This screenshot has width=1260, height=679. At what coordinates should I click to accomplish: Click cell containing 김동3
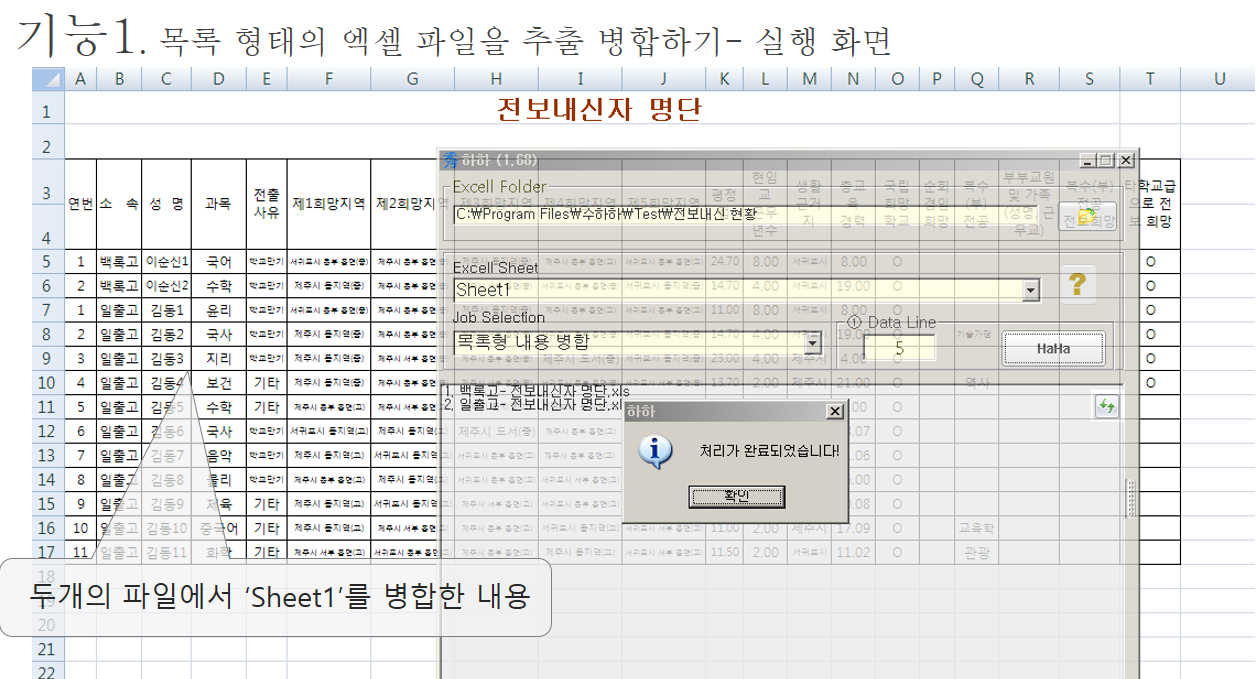166,358
